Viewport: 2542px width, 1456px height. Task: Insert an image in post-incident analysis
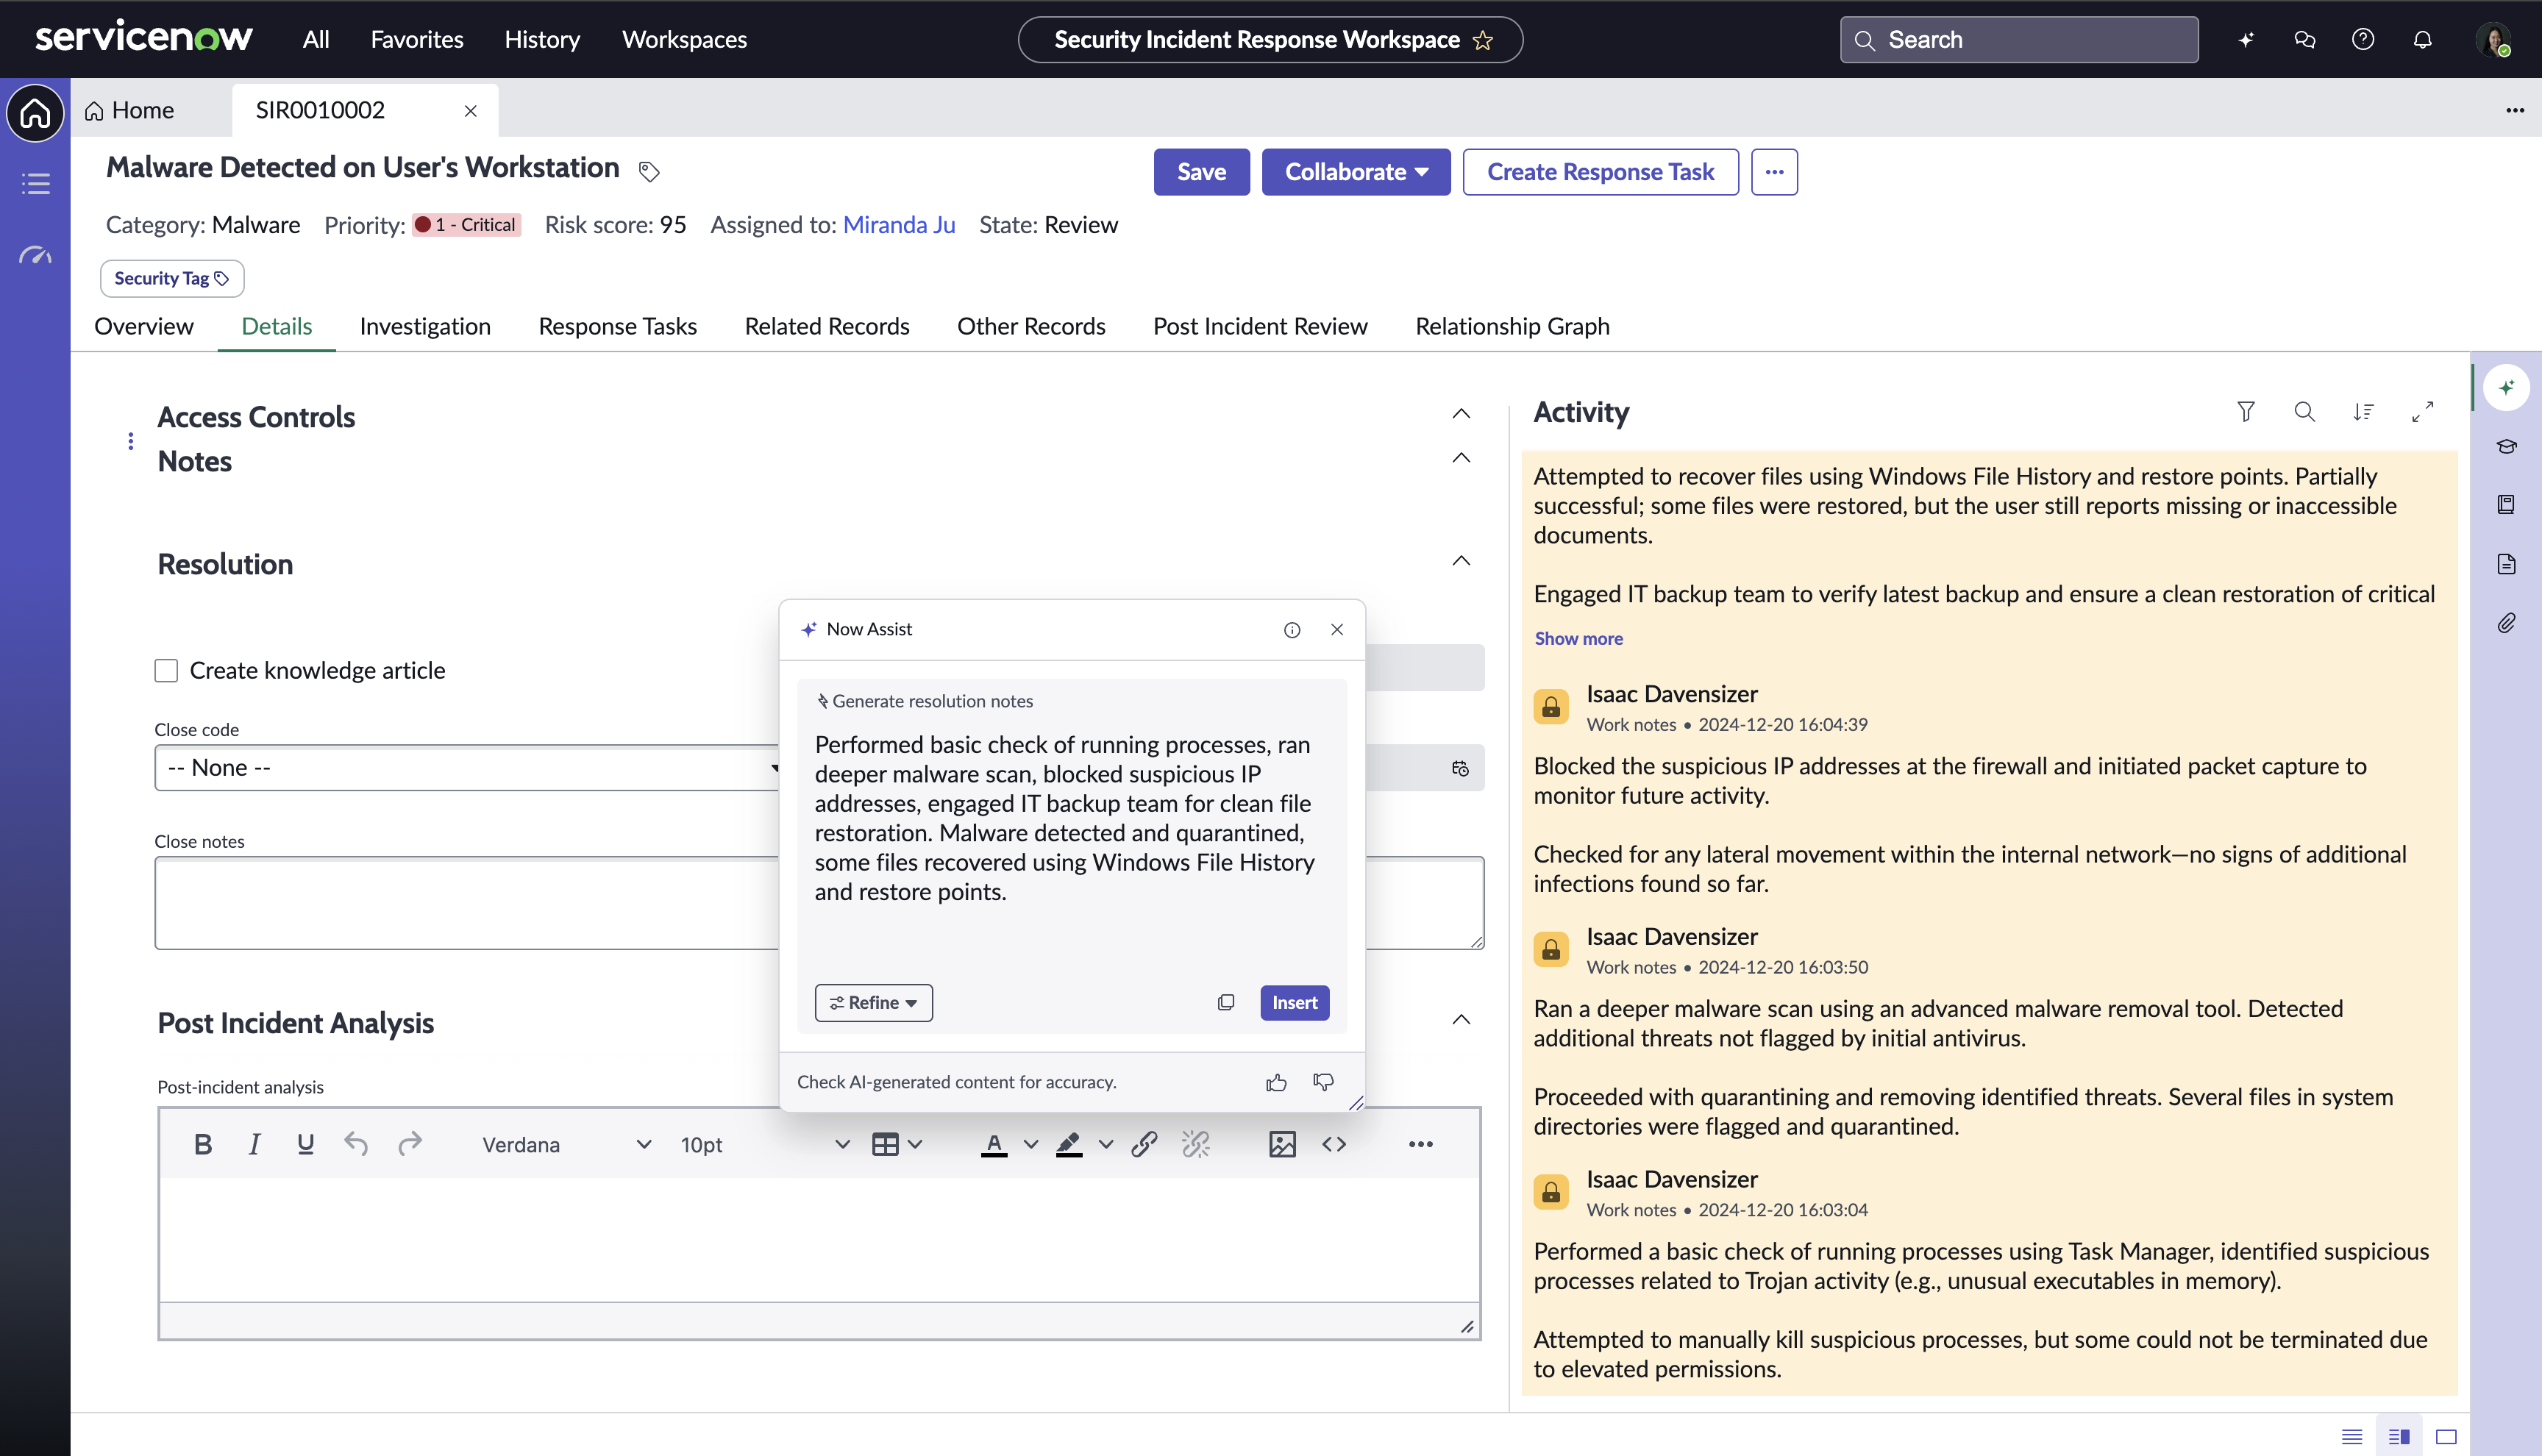[x=1282, y=1144]
